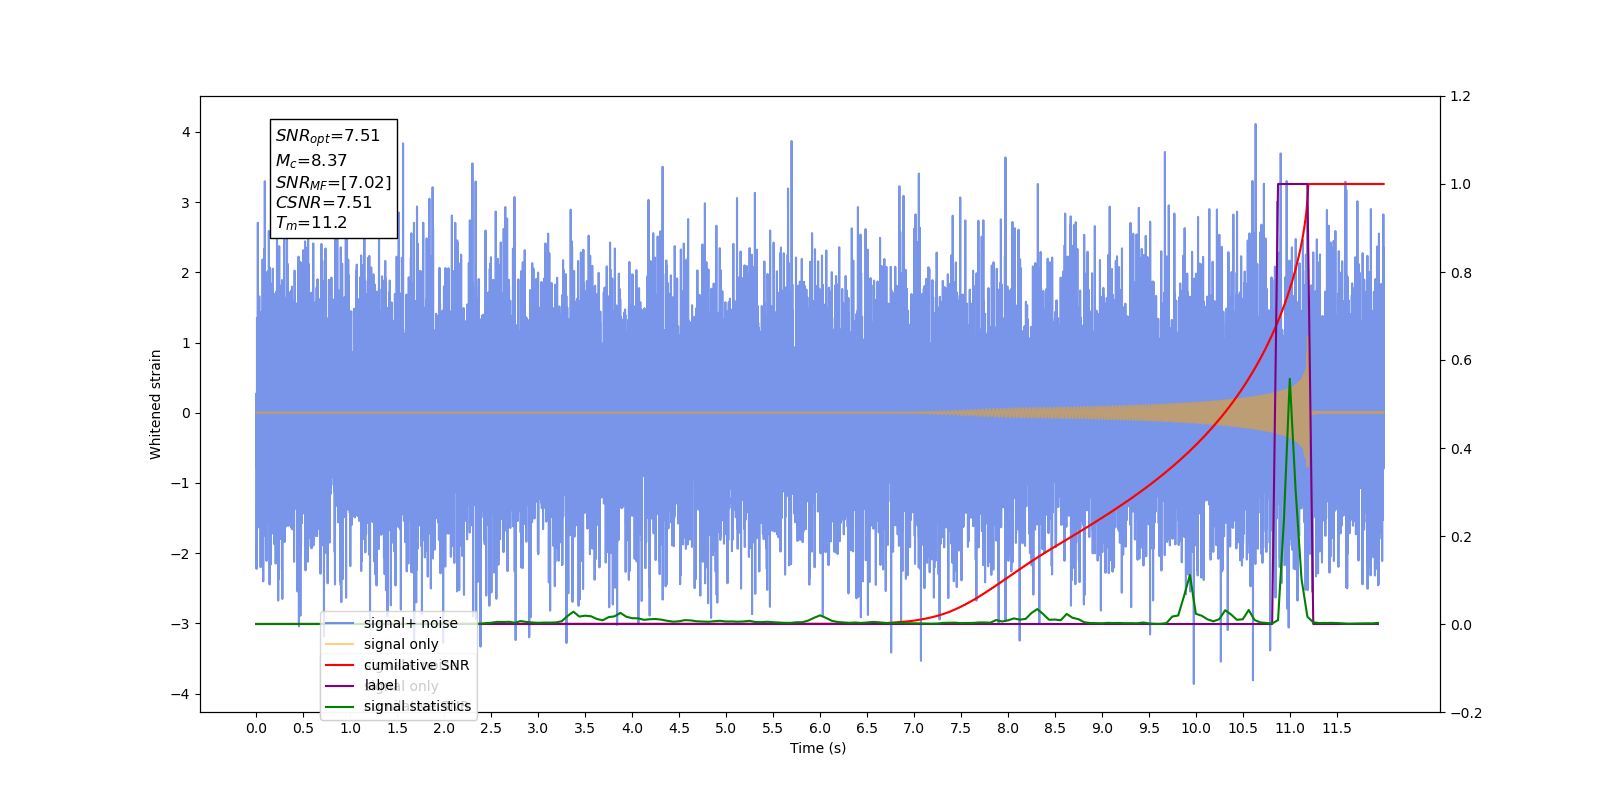1600x800 pixels.
Task: Click the x-axis tick label 8.5
Action: tap(1055, 728)
